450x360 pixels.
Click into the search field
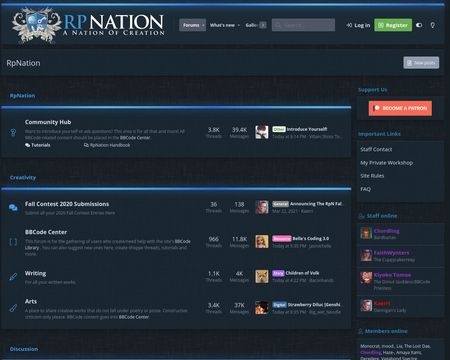(303, 25)
